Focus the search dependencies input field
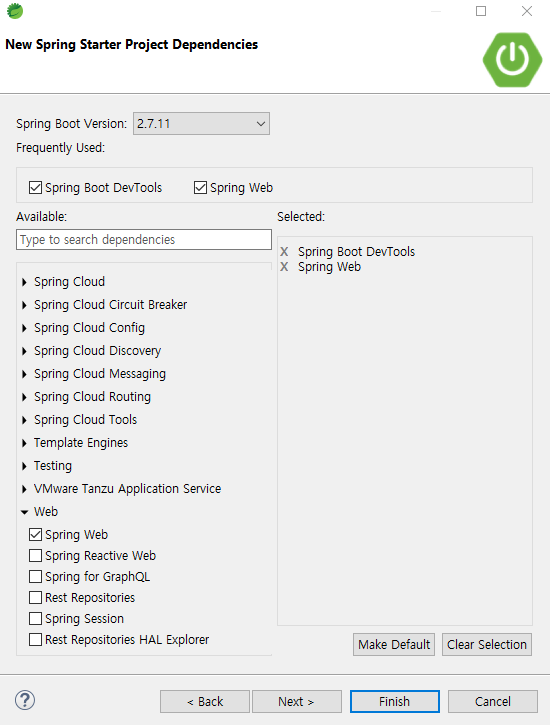Screen dimensions: 550x725 pos(144,240)
